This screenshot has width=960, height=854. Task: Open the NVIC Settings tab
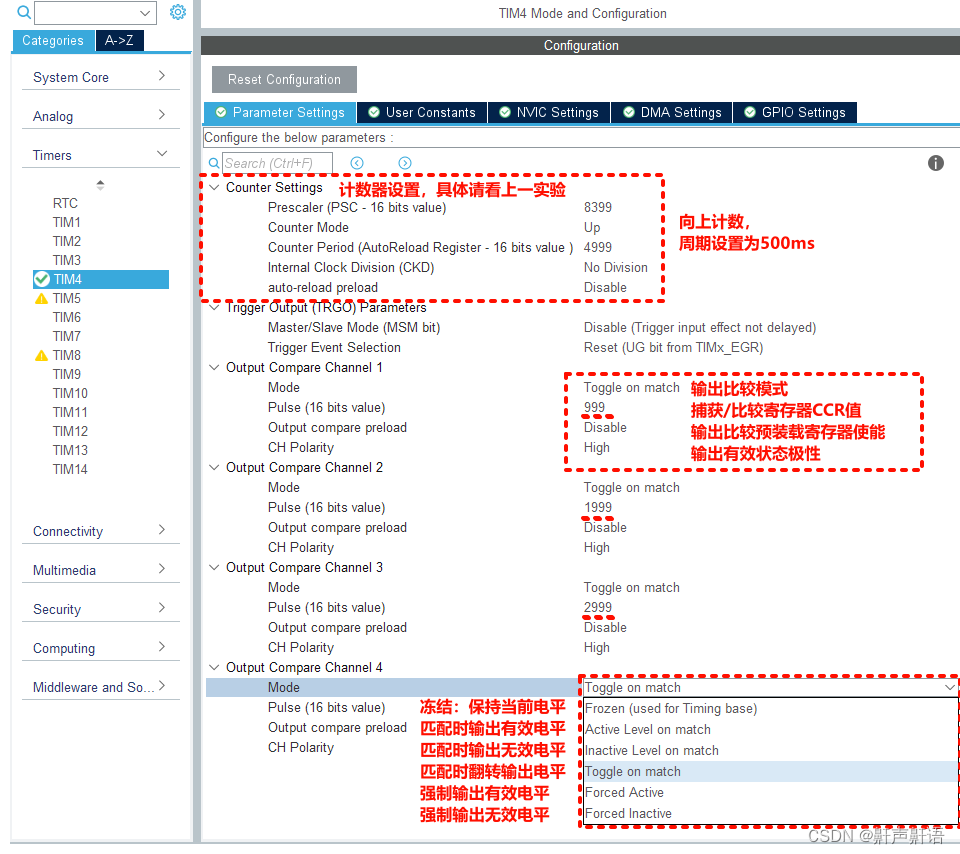[x=549, y=113]
